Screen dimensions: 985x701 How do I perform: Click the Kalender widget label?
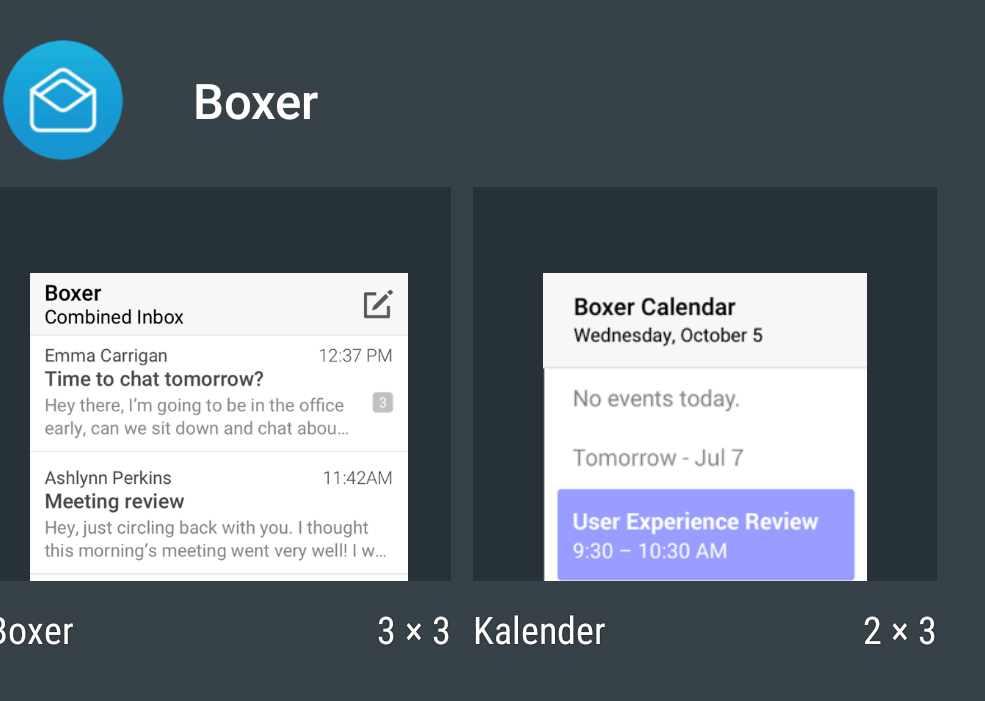(x=540, y=631)
